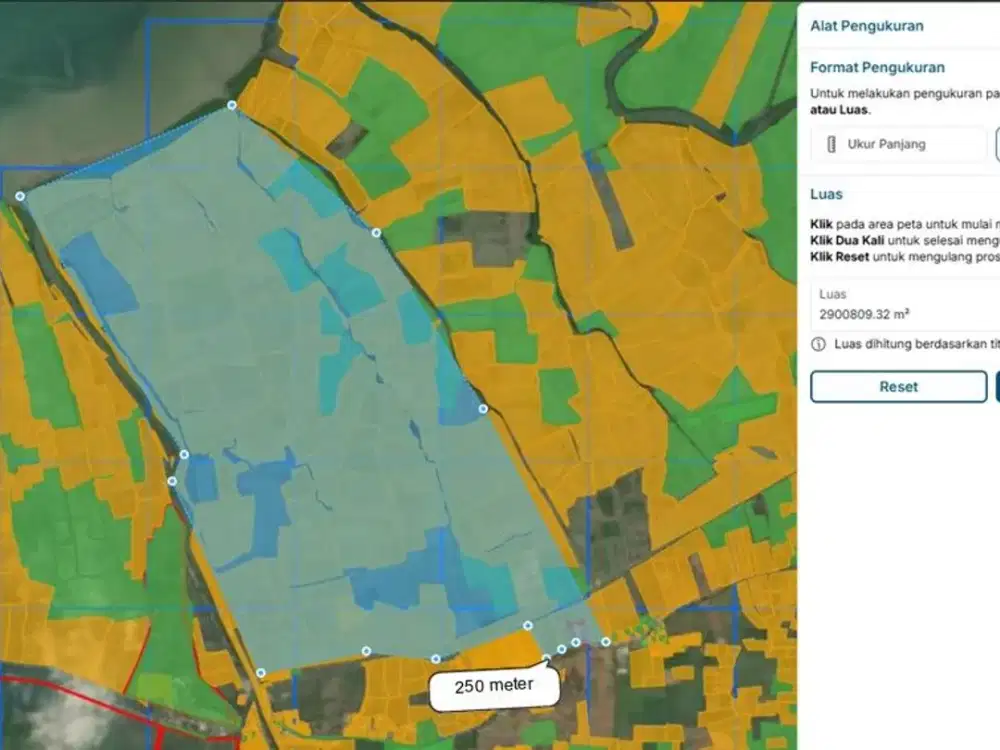
Task: Select the Ukur Panjang measurement option
Action: pos(899,144)
